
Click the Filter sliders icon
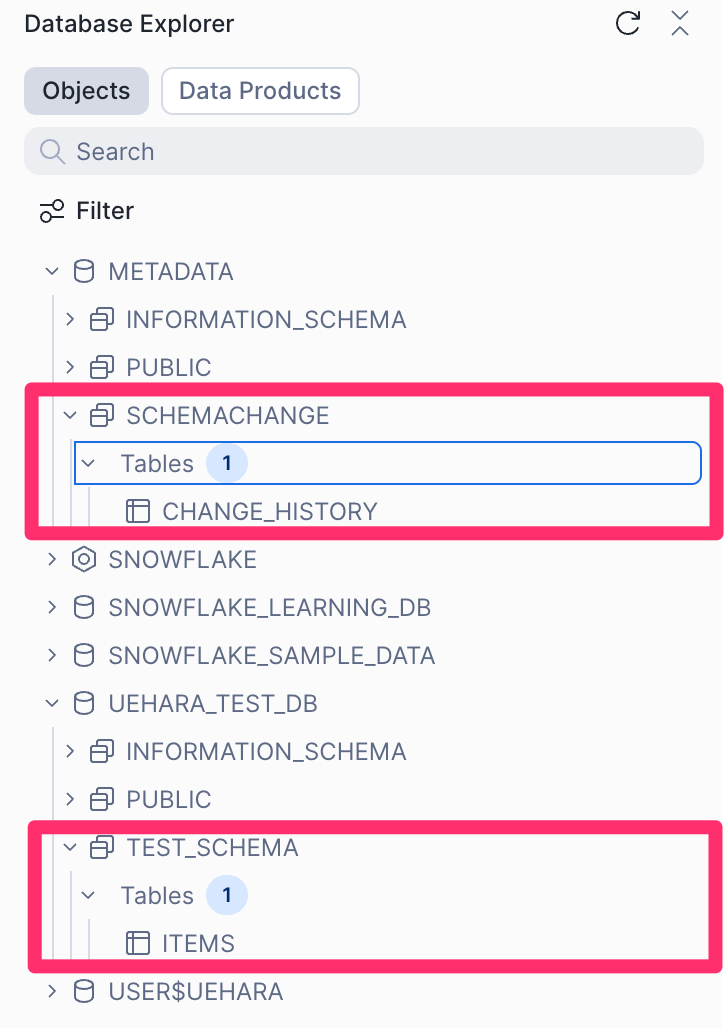(x=51, y=211)
